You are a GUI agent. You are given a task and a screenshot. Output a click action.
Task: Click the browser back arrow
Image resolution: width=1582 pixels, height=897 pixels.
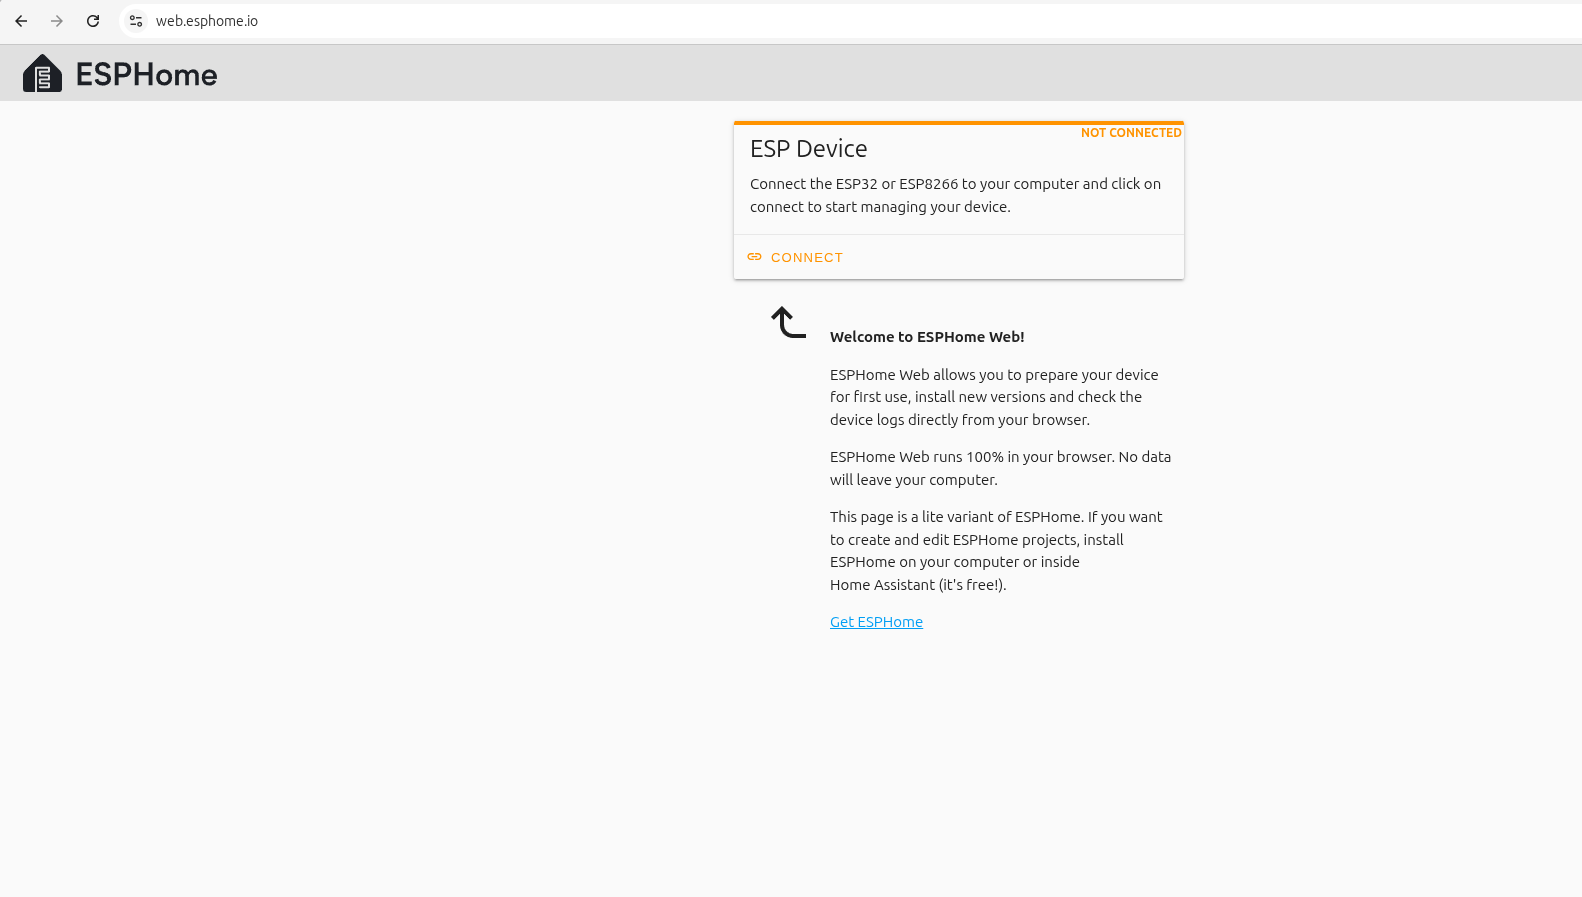pos(21,21)
